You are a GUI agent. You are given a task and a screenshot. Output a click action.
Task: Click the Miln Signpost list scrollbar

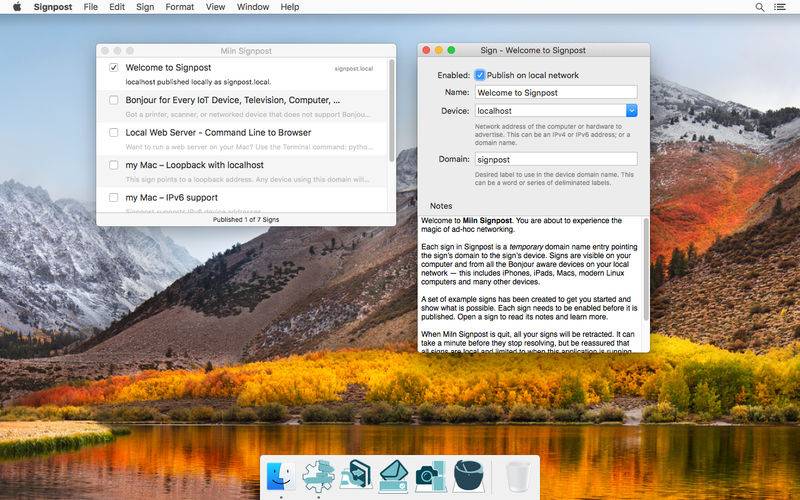[392, 110]
